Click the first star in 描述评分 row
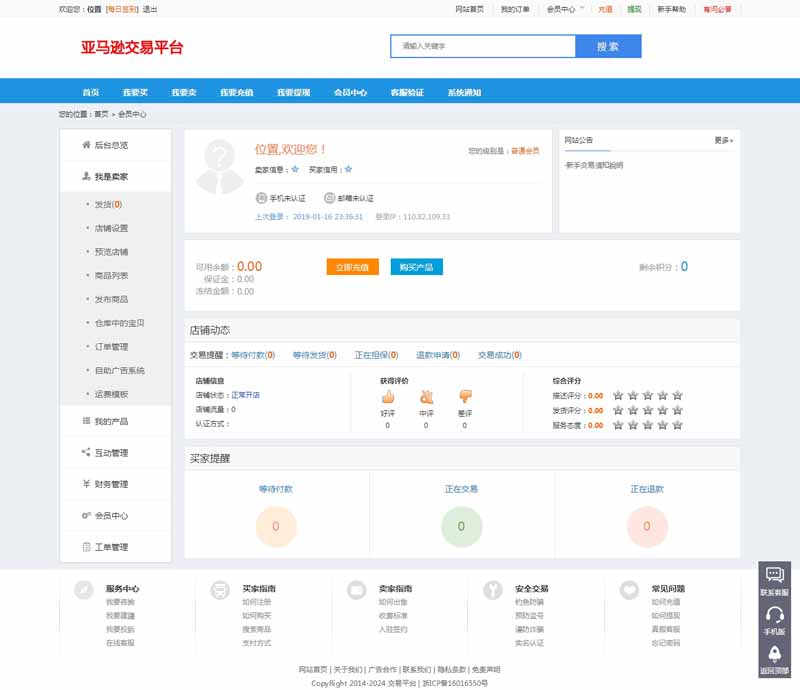800x690 pixels. click(618, 395)
